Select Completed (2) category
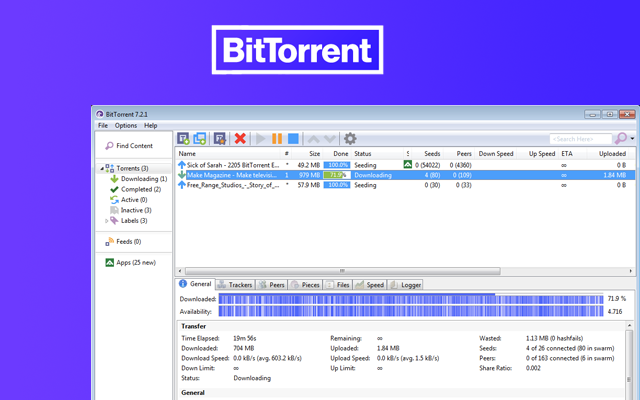Viewport: 640px width, 400px height. point(141,189)
